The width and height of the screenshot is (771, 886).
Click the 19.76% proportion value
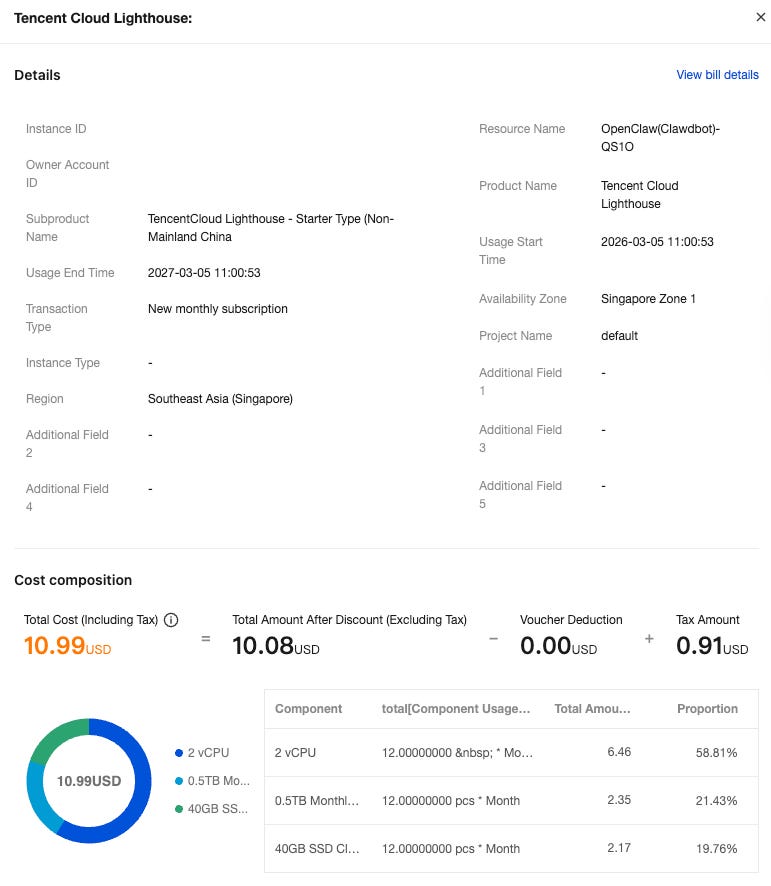click(x=716, y=849)
